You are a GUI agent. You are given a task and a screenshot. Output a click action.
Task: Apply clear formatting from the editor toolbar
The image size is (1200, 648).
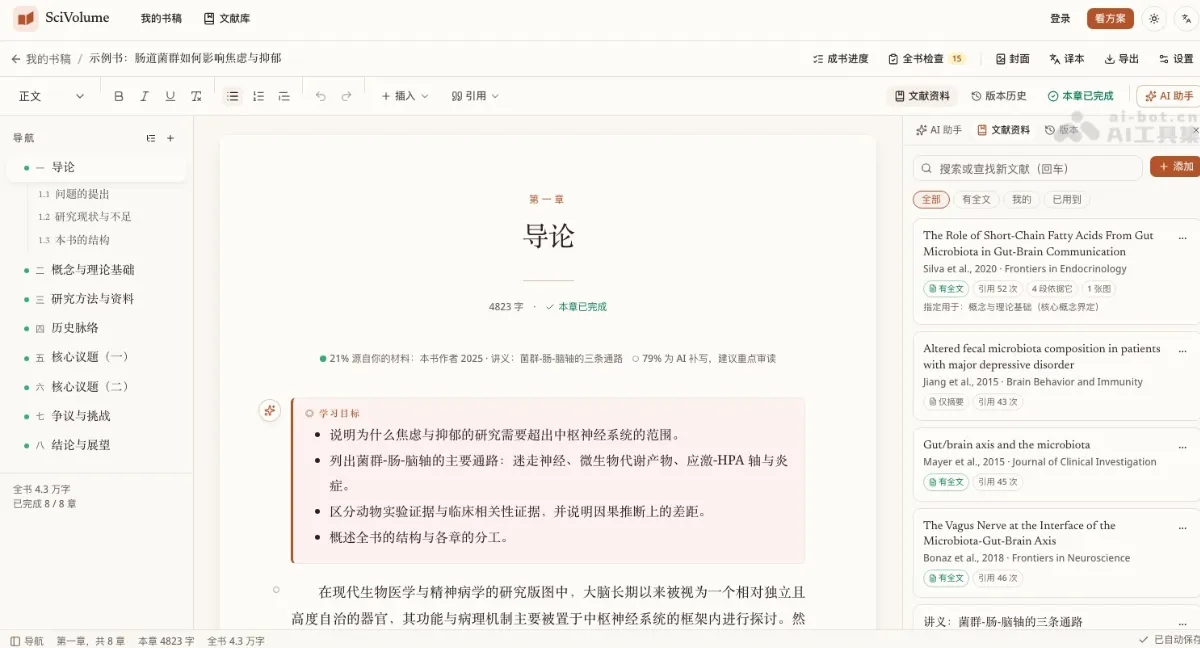pyautogui.click(x=196, y=96)
